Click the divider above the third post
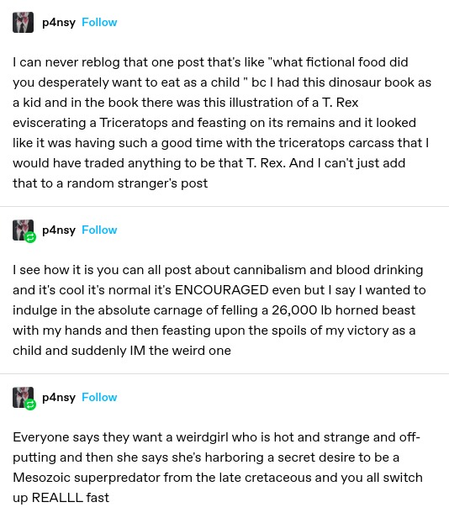This screenshot has width=449, height=513. (224, 374)
